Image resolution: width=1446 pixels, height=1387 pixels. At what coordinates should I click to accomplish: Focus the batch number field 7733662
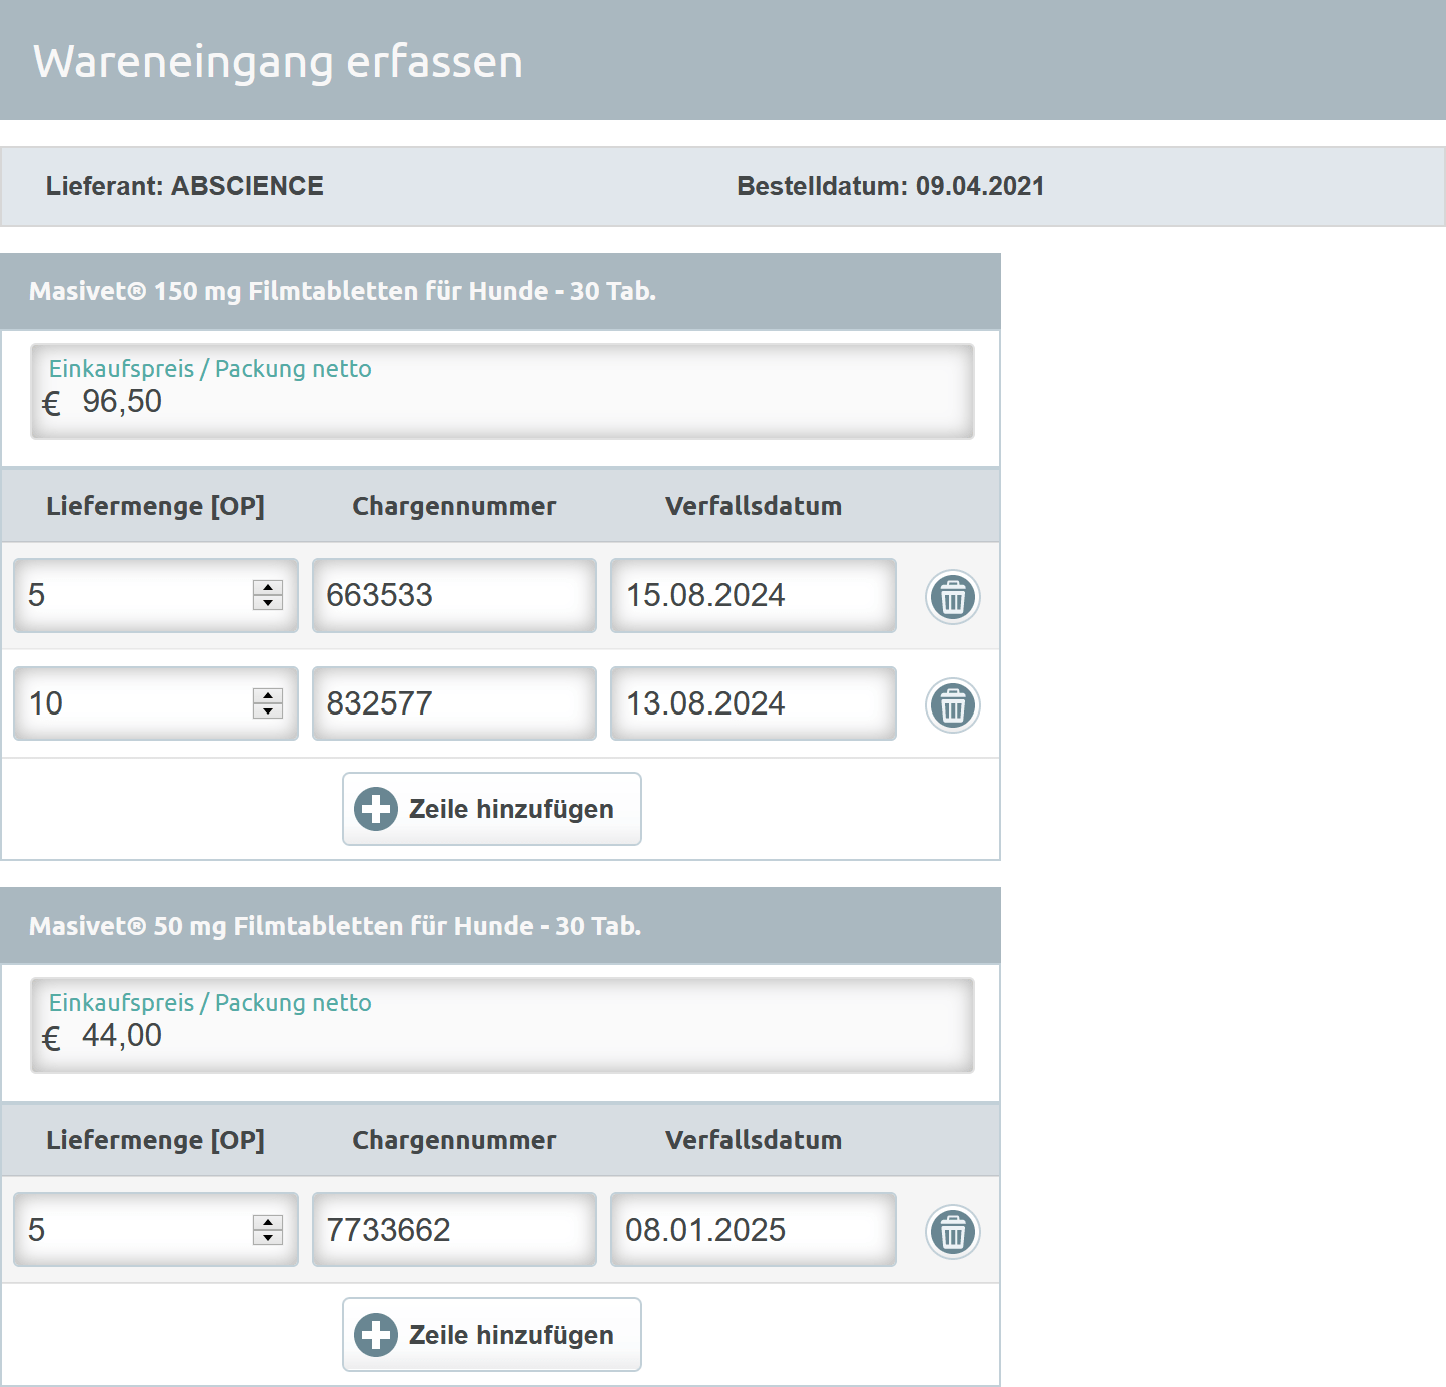454,1229
